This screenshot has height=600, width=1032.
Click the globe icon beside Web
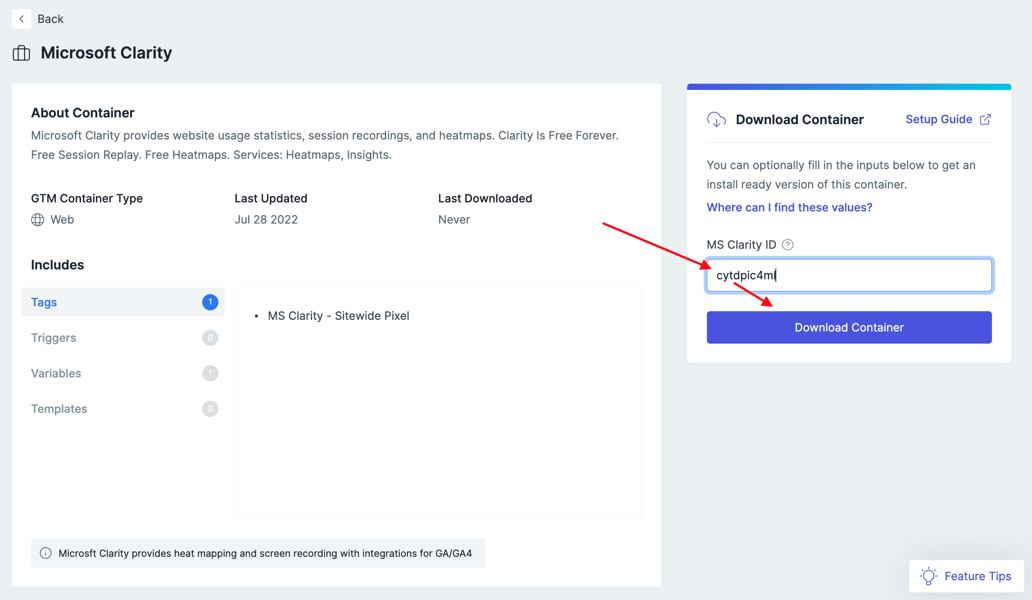[38, 220]
